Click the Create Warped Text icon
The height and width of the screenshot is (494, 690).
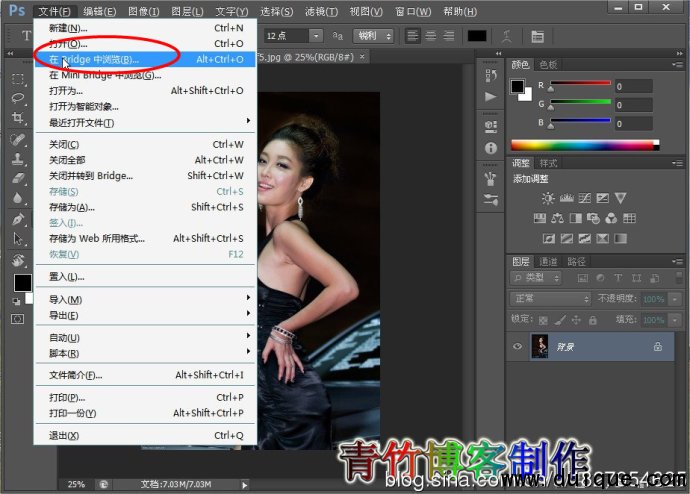507,36
